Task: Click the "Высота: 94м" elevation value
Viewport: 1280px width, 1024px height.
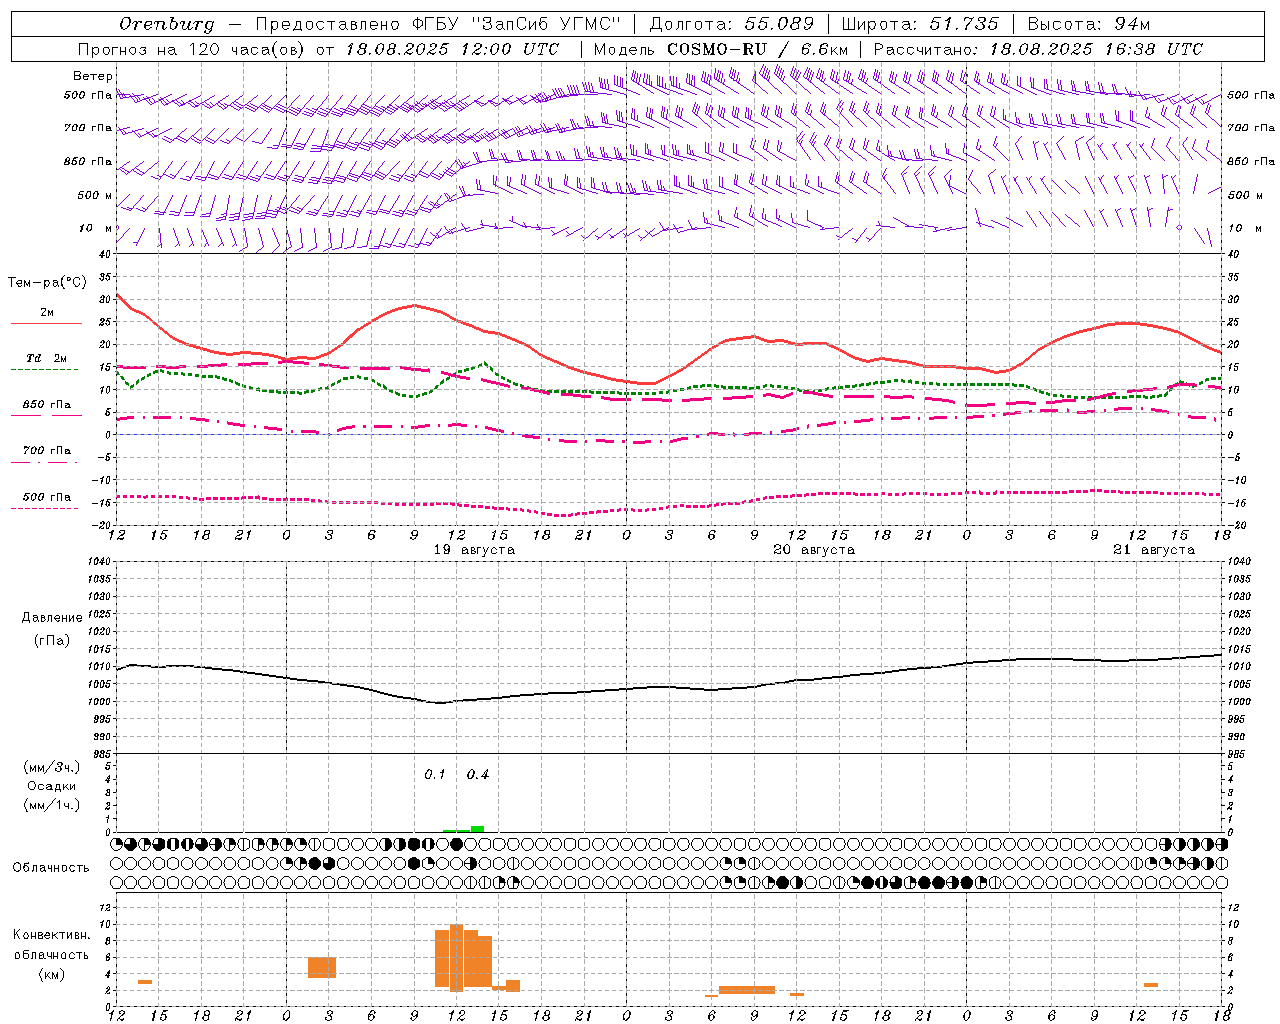Action: coord(1089,24)
